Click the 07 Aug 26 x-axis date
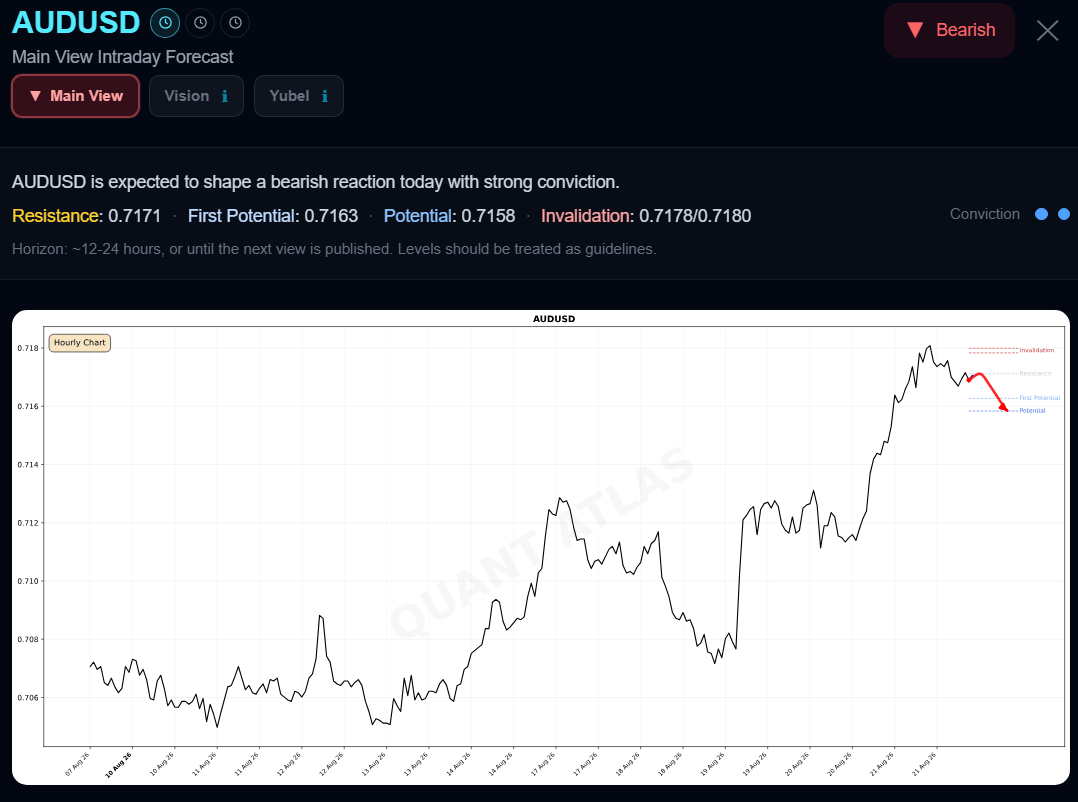Screen dimensions: 1078x802 pos(78,764)
